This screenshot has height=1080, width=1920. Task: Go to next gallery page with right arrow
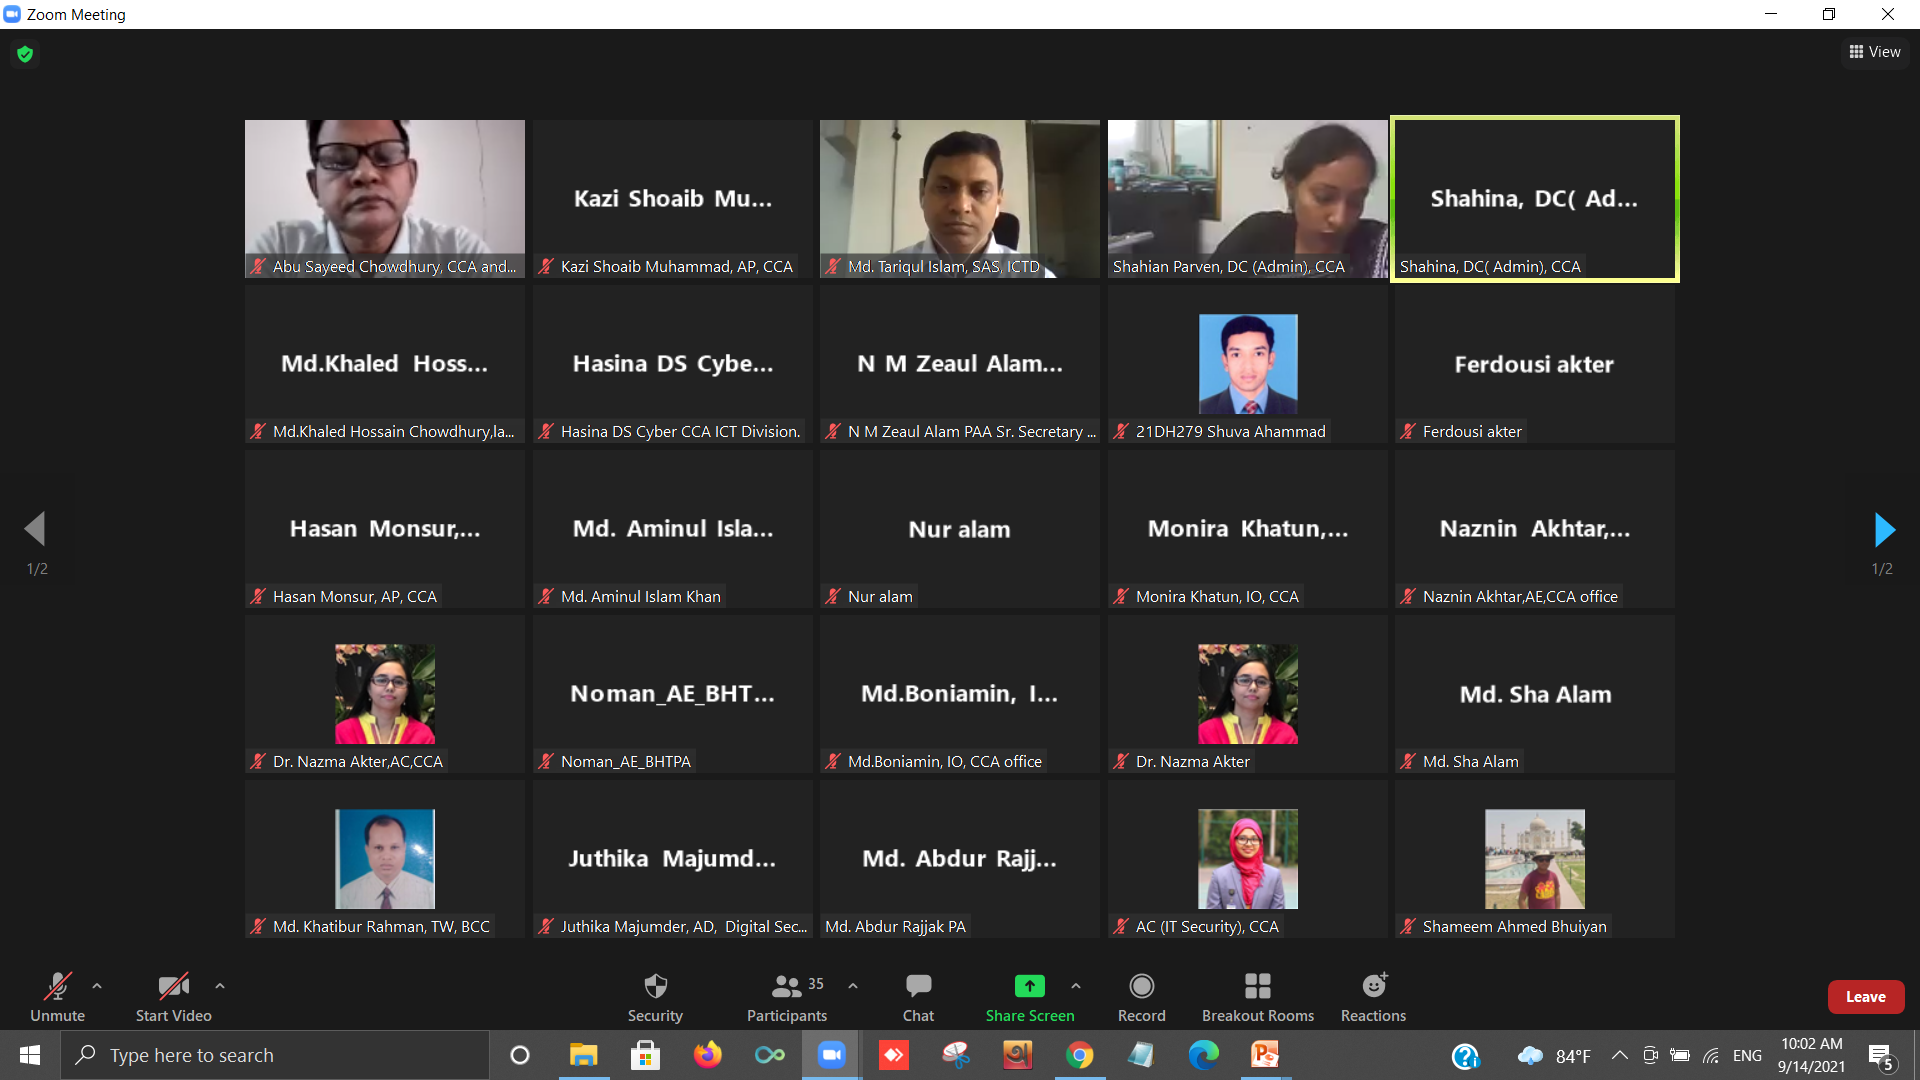point(1884,529)
